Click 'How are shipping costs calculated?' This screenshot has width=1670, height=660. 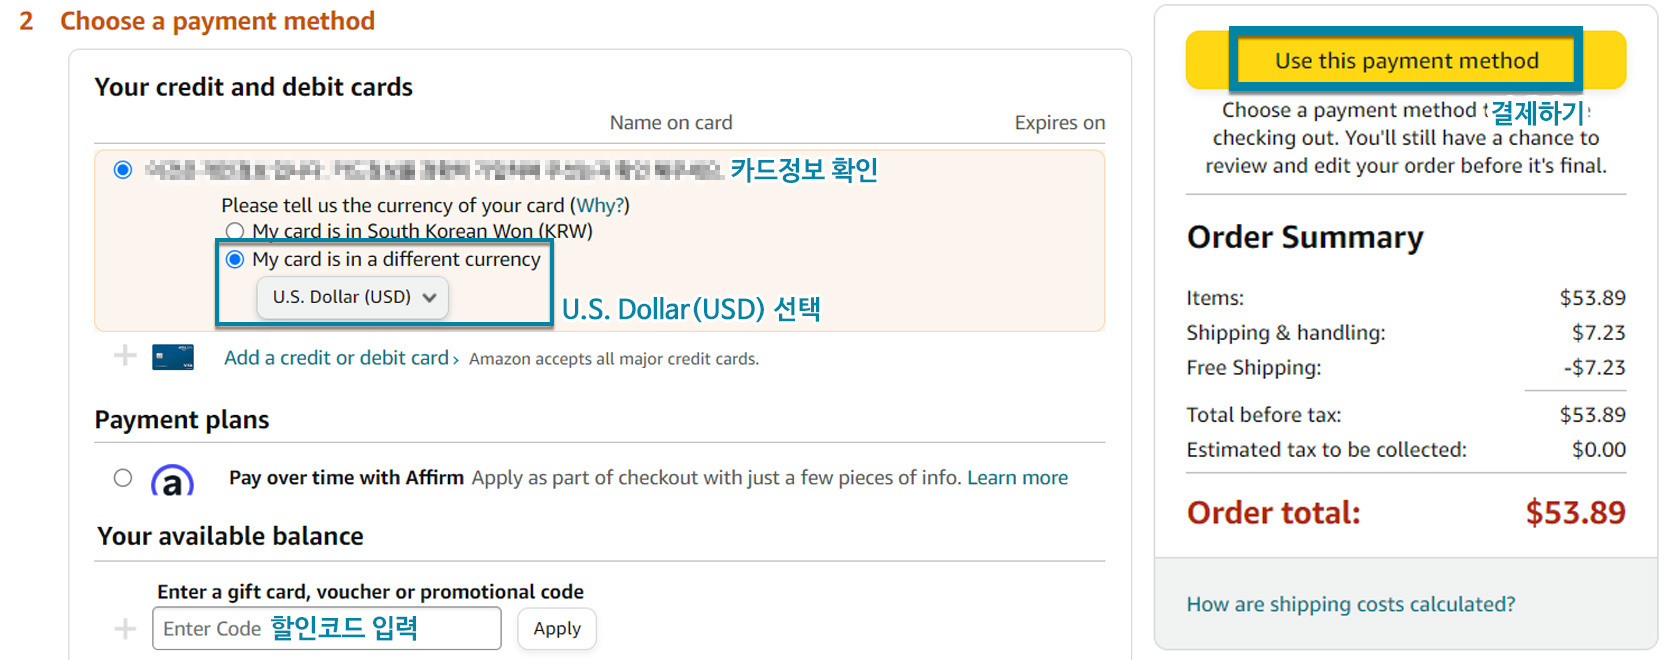[1351, 604]
